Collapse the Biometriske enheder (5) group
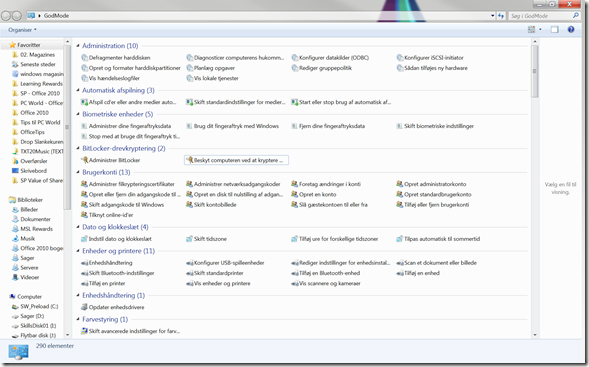 pyautogui.click(x=78, y=114)
